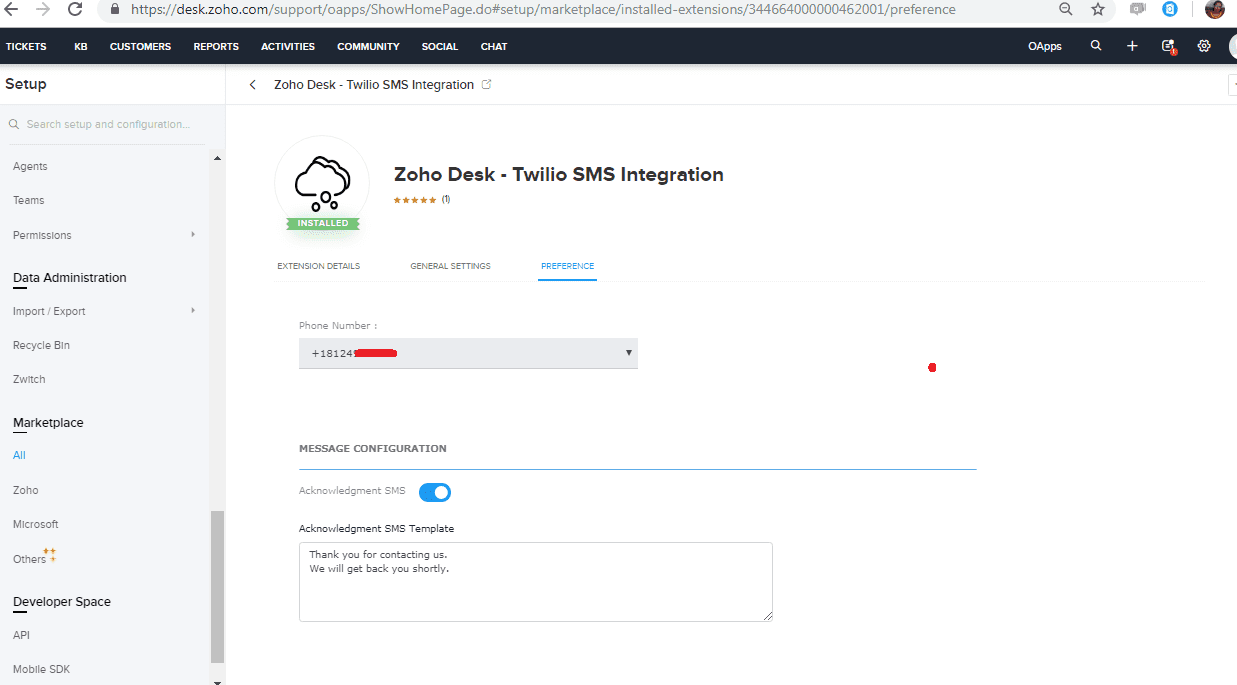Screen dimensions: 1237x685
Task: Expand the Permissions submenu arrow
Action: click(193, 235)
